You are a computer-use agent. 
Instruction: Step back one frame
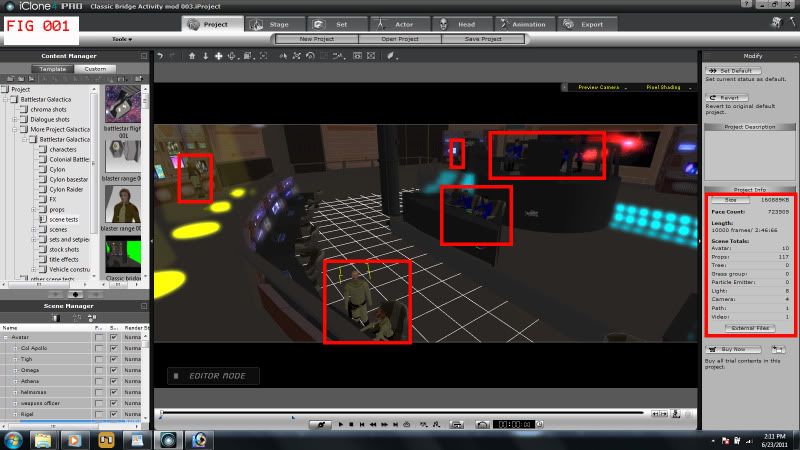coord(373,424)
